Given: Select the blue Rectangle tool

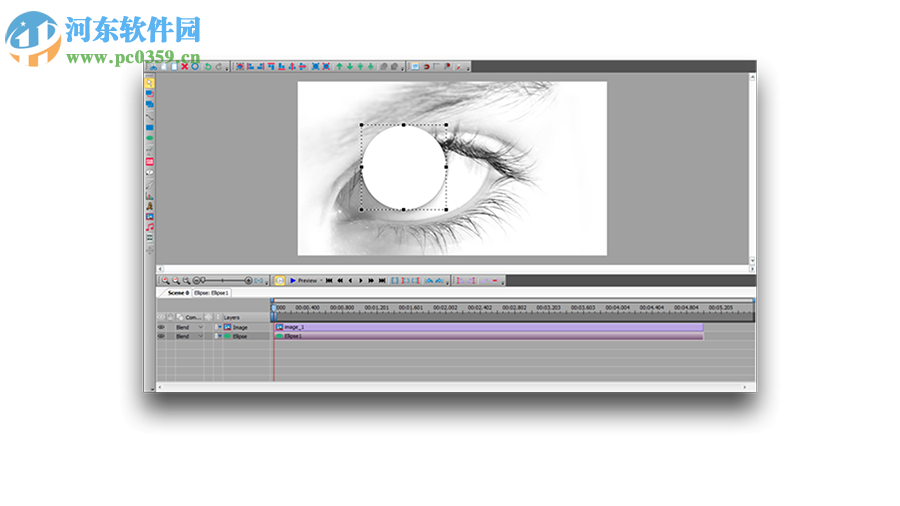Looking at the screenshot, I should coord(150,127).
